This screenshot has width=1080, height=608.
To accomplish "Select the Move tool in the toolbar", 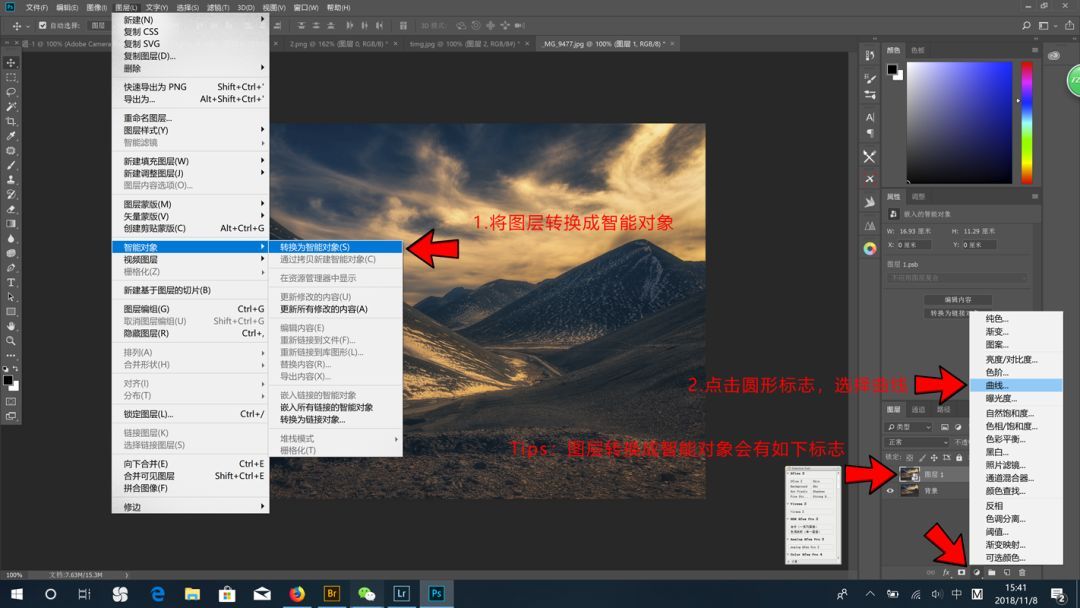I will point(11,63).
